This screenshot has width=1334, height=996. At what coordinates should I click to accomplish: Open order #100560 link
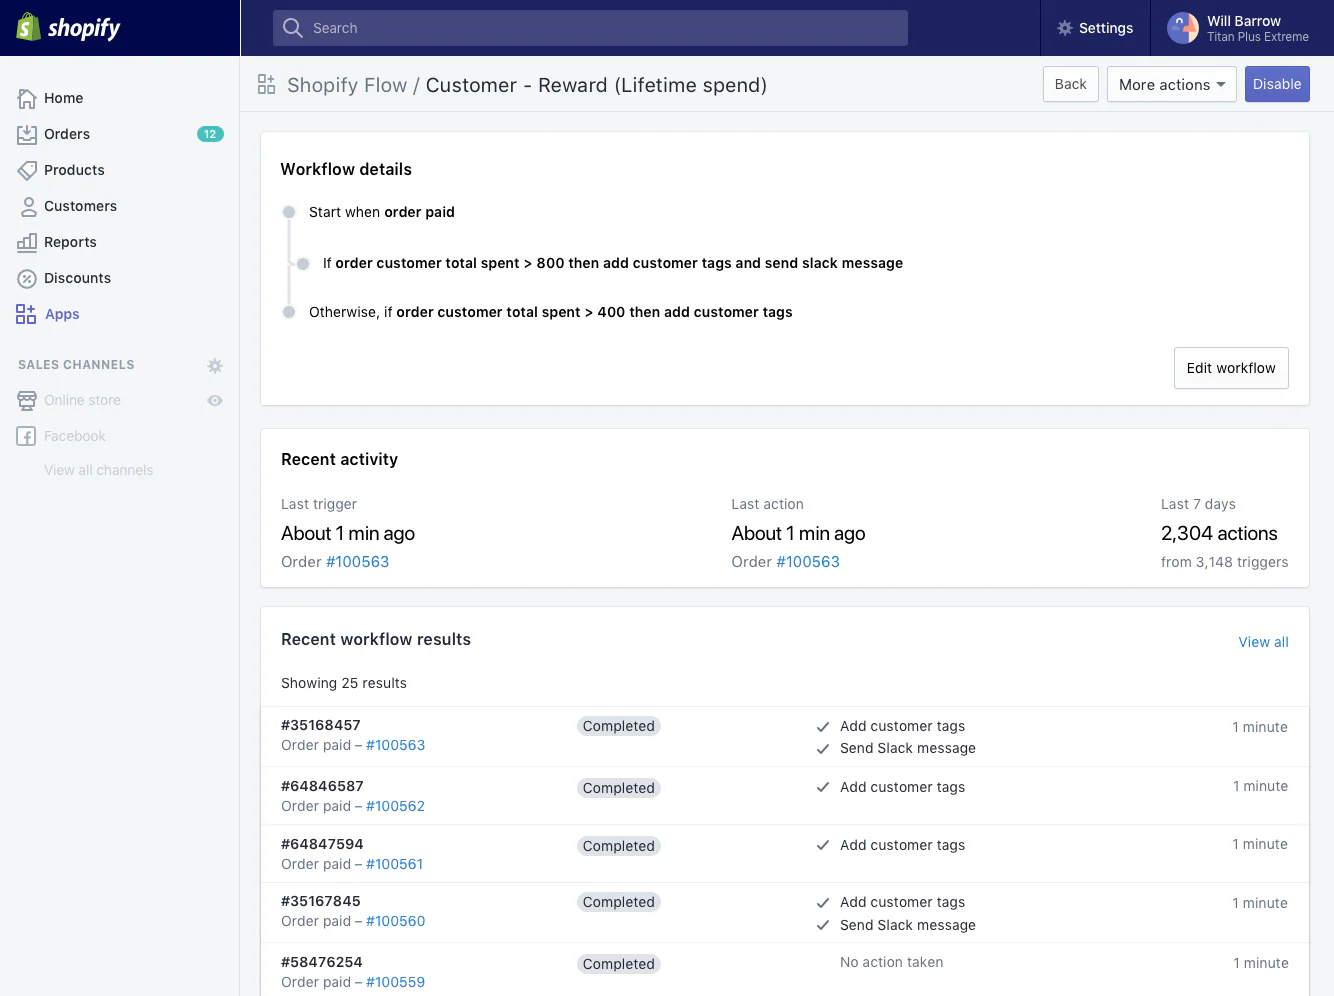(395, 921)
